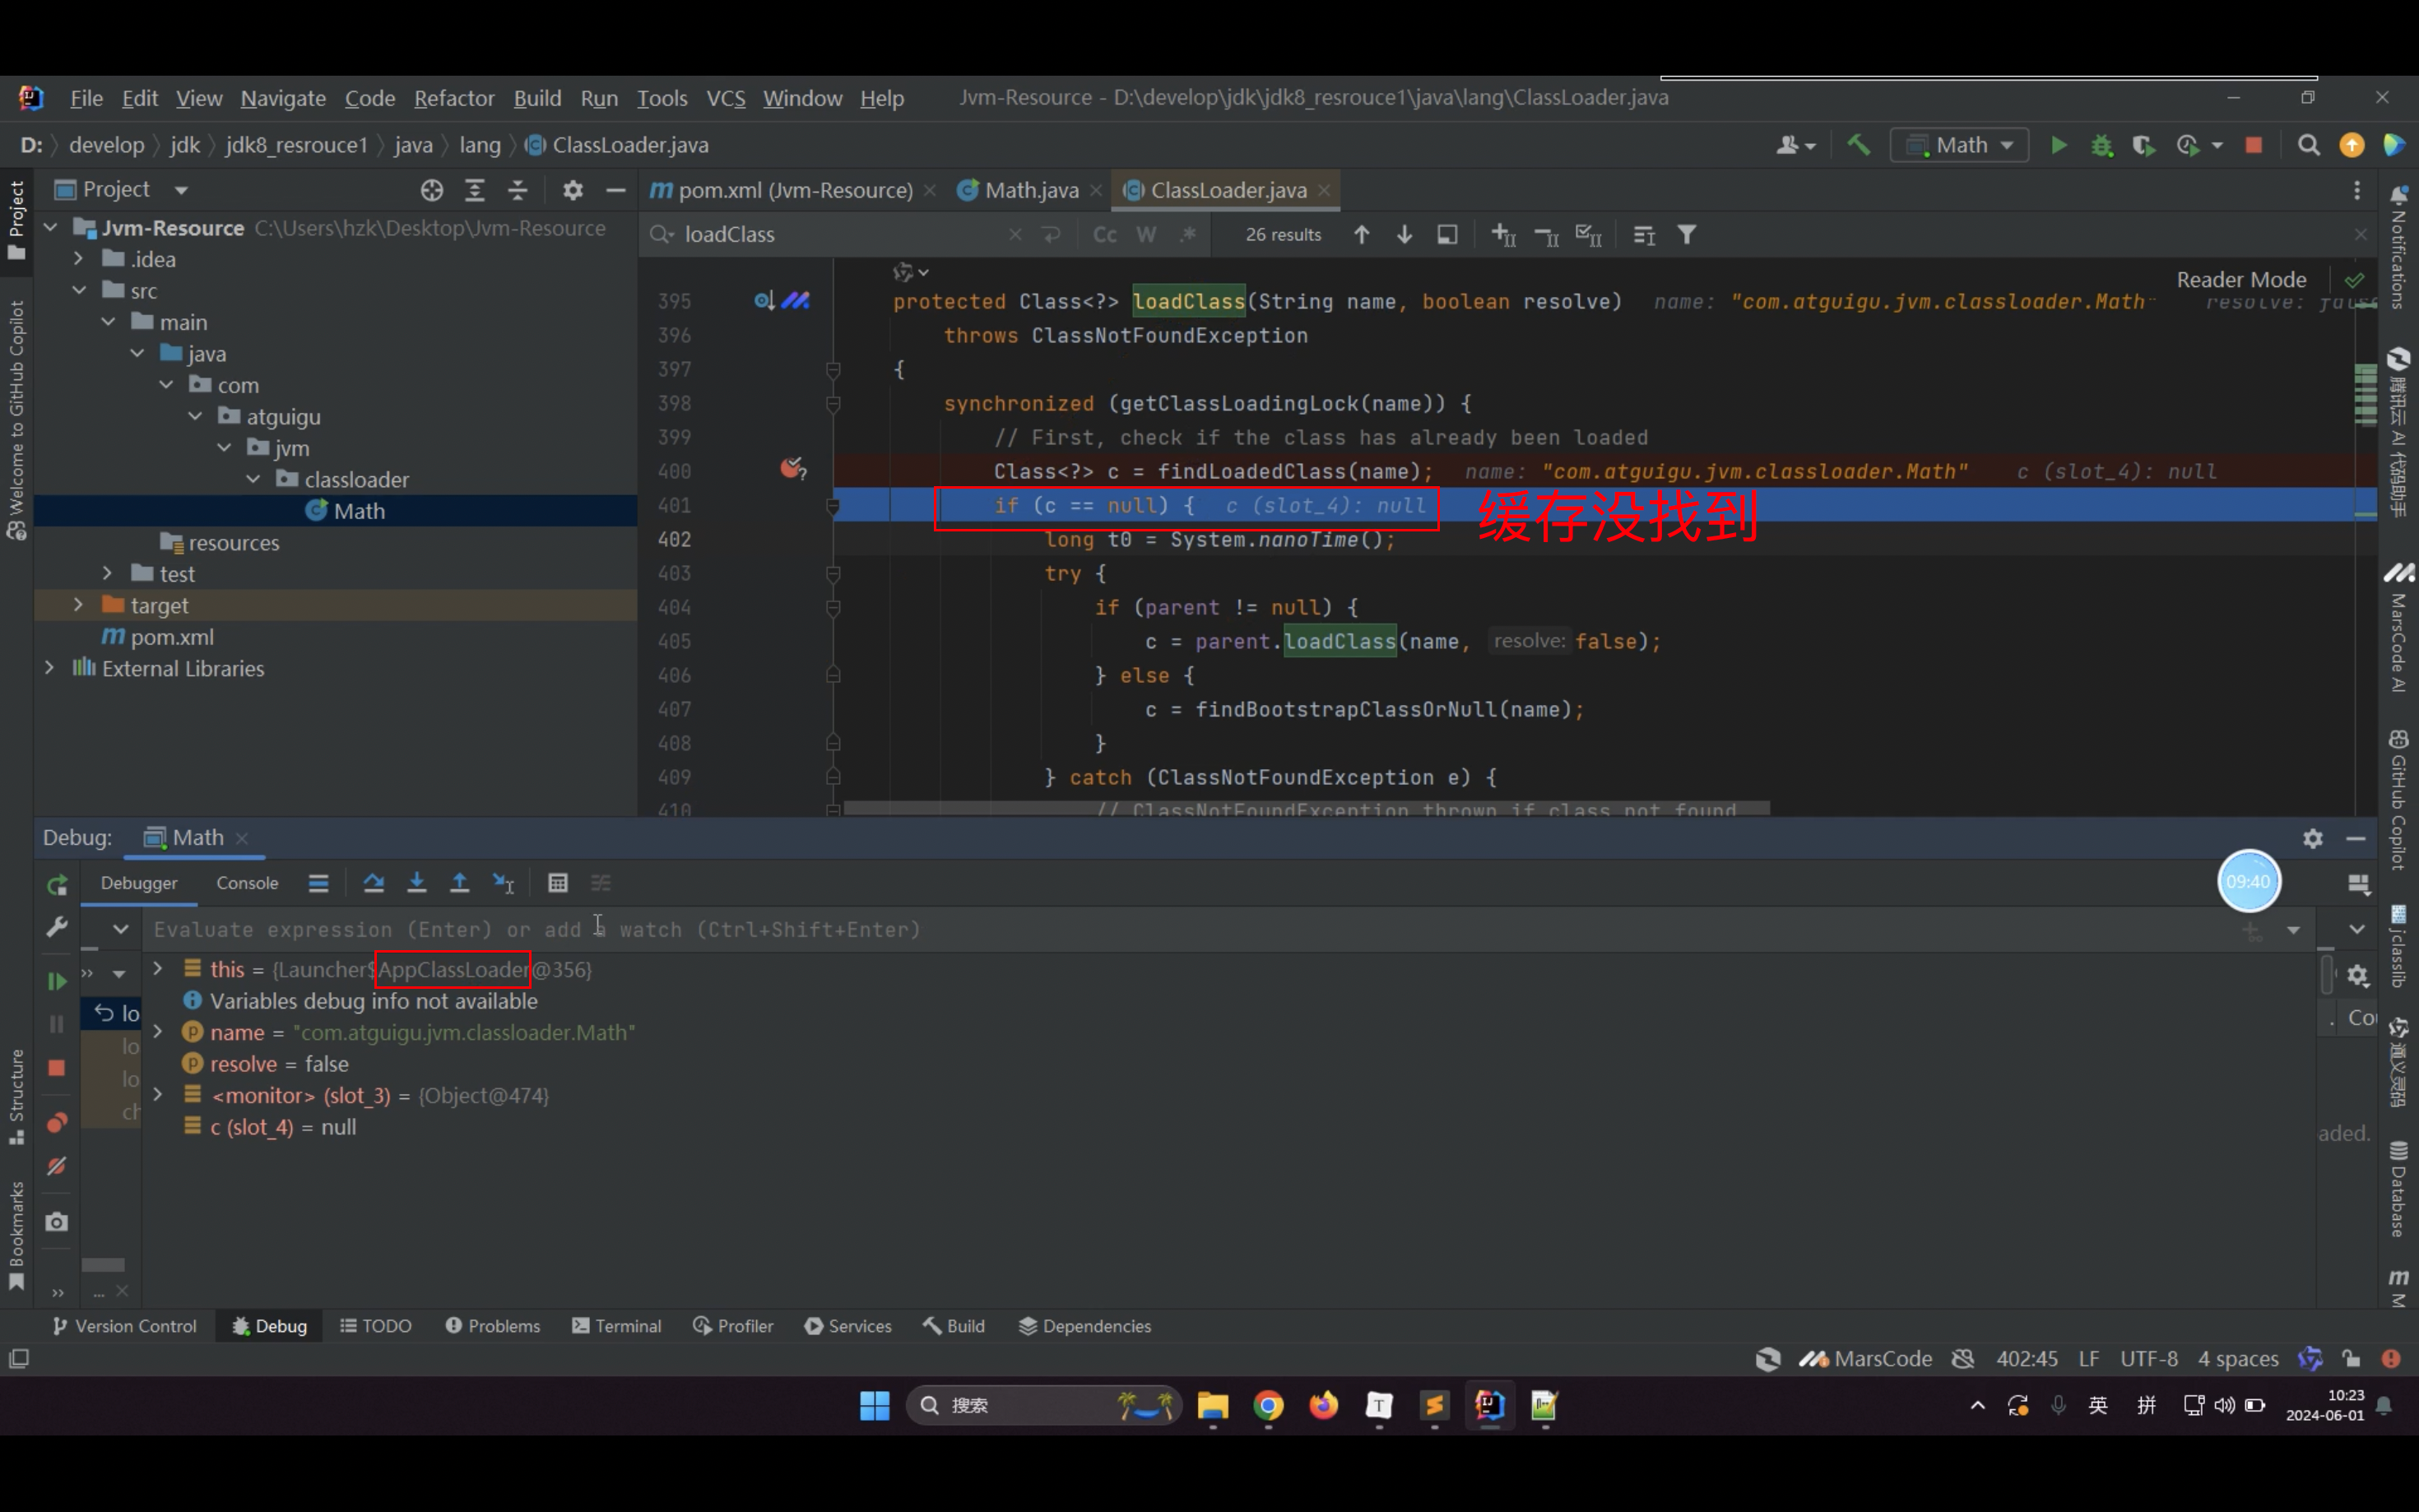The width and height of the screenshot is (2419, 1512).
Task: Switch to pom.xml (Jvm-Resource) tab
Action: click(x=794, y=190)
